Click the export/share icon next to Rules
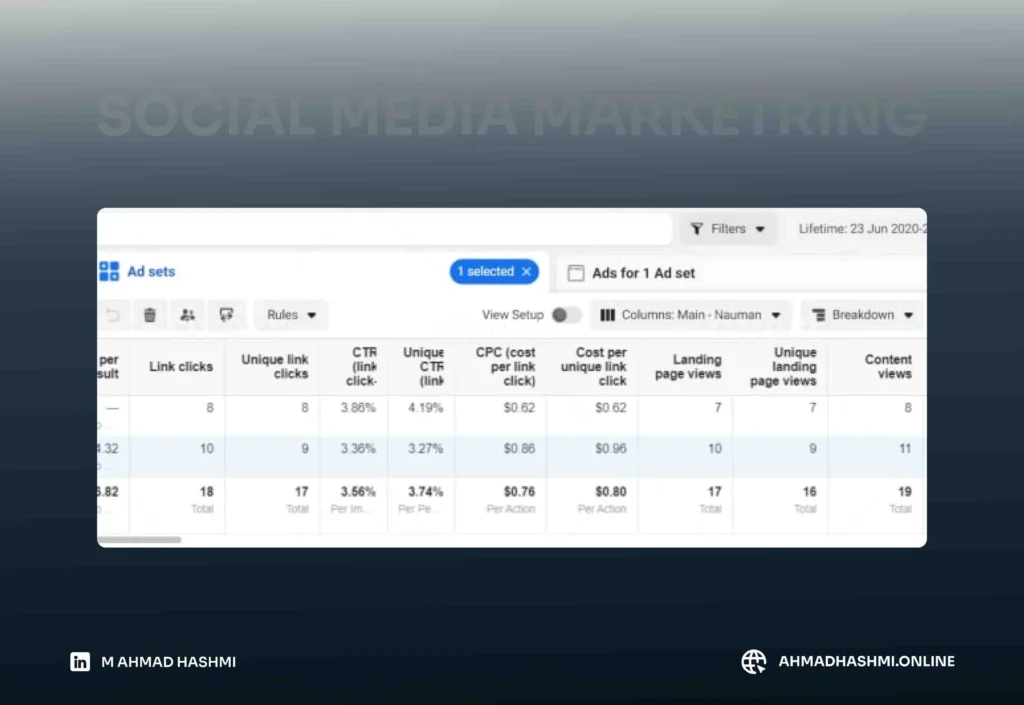 click(227, 315)
